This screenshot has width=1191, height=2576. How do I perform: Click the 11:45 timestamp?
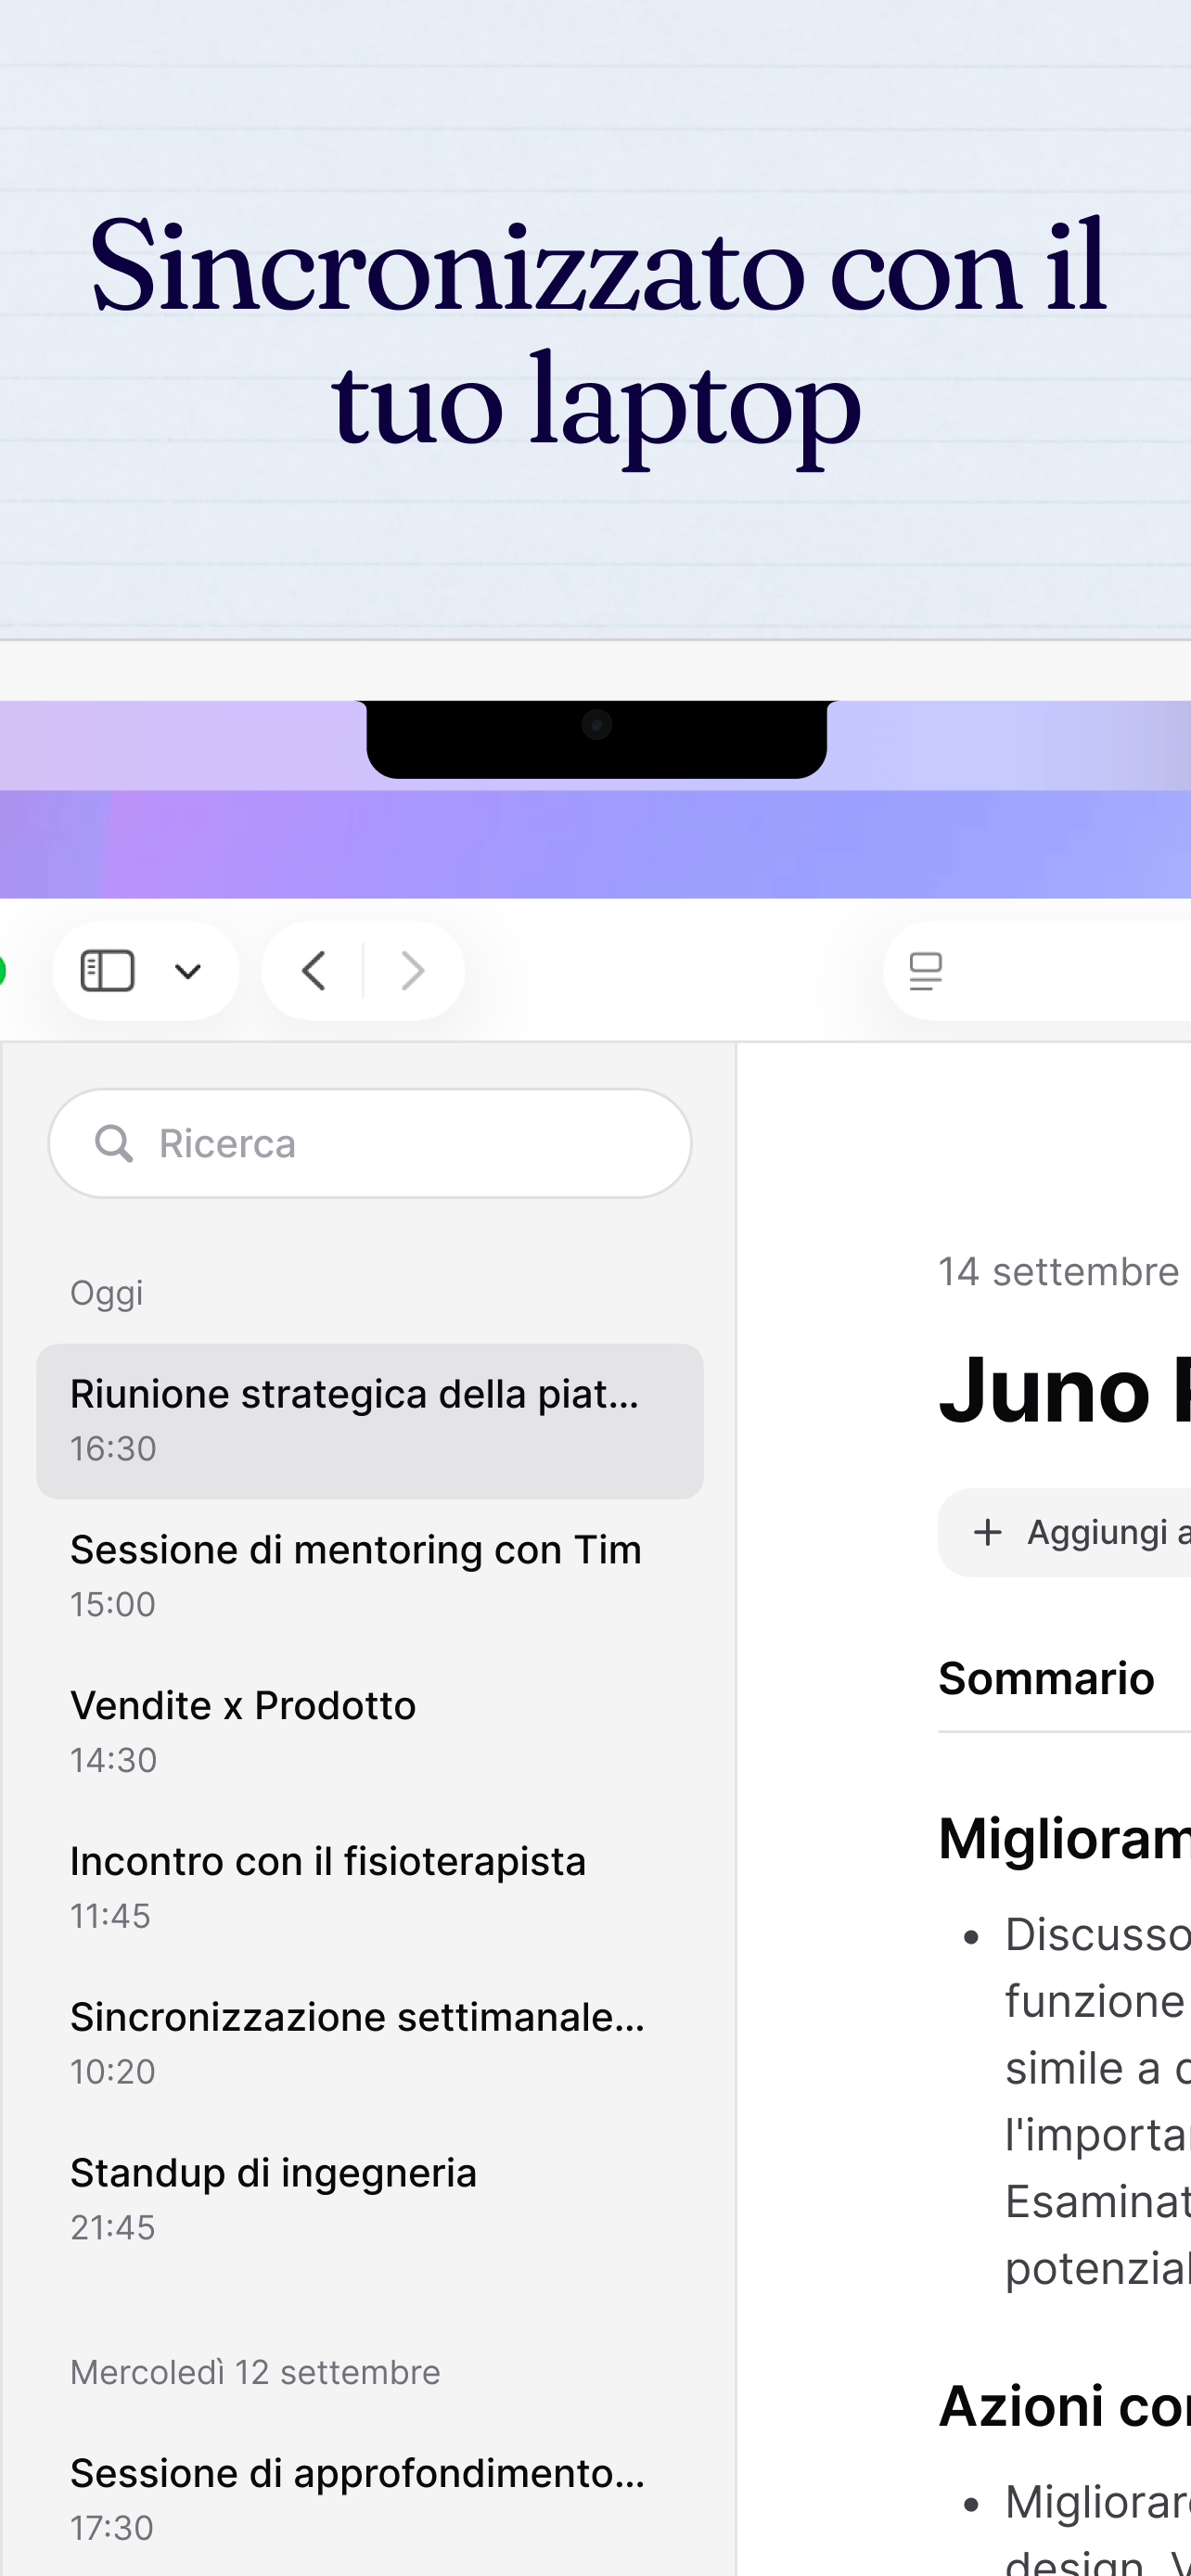(110, 1916)
